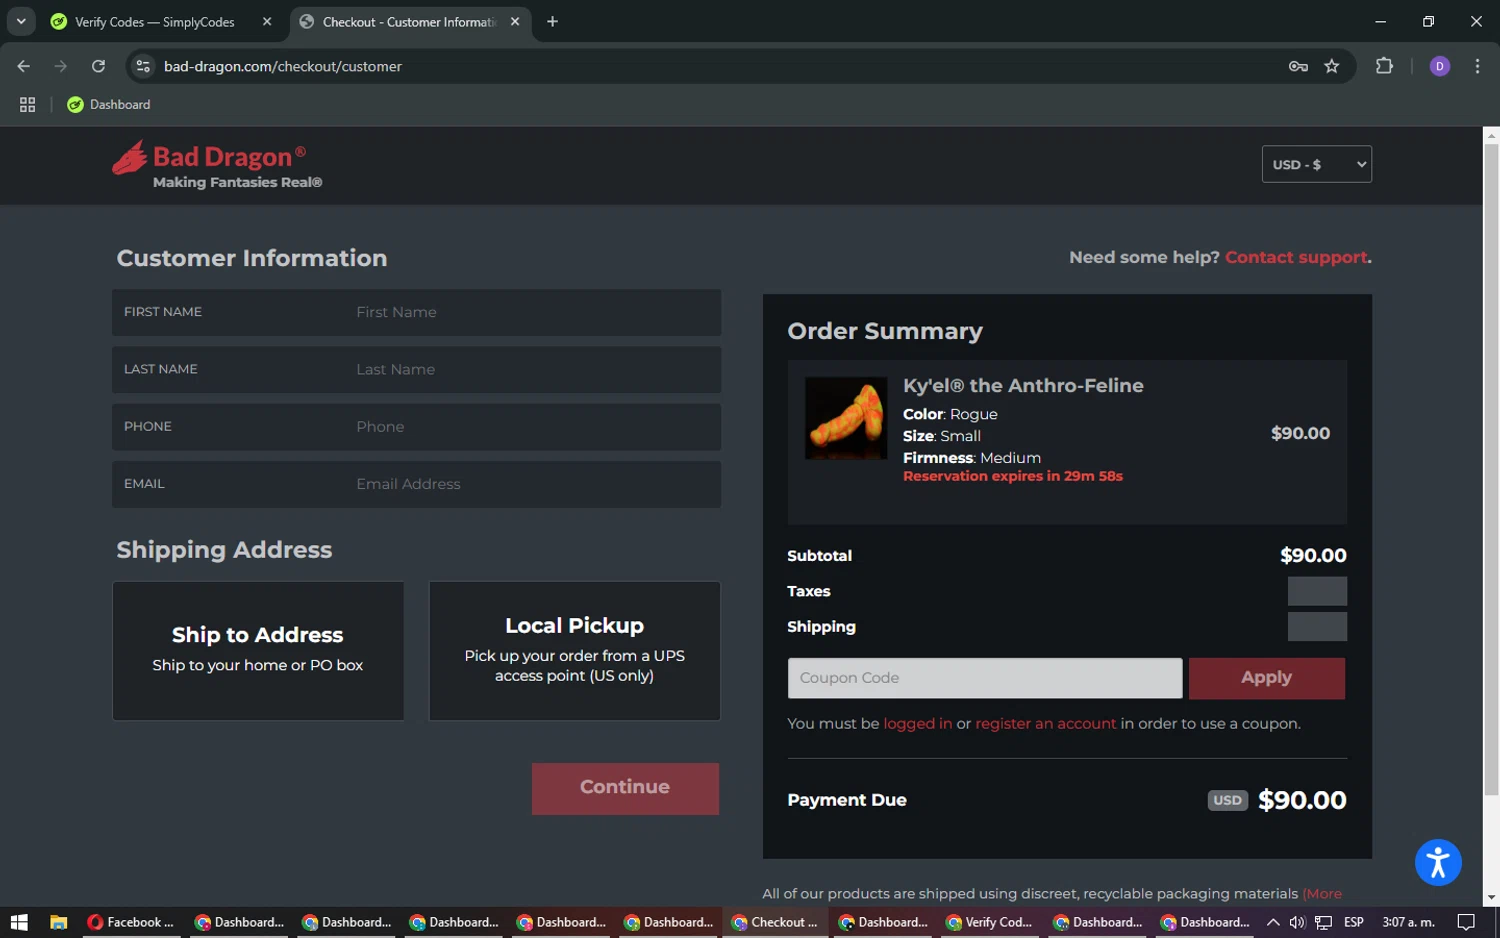Reload the checkout page
The height and width of the screenshot is (938, 1500).
coord(98,66)
